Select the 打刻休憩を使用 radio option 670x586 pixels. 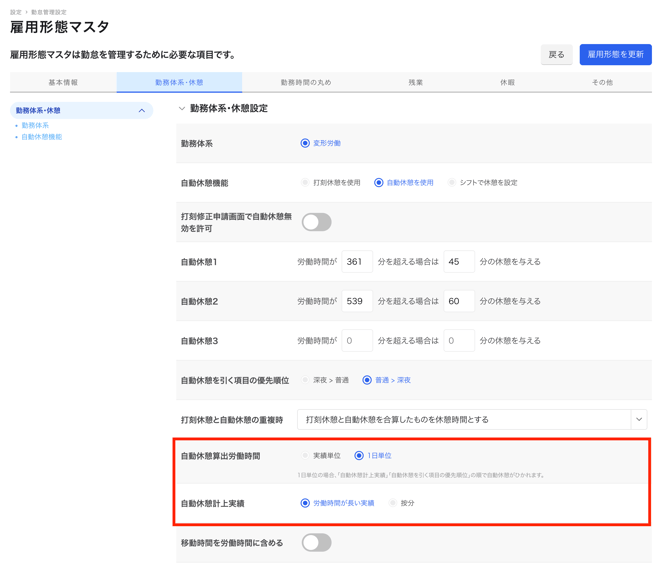point(305,183)
